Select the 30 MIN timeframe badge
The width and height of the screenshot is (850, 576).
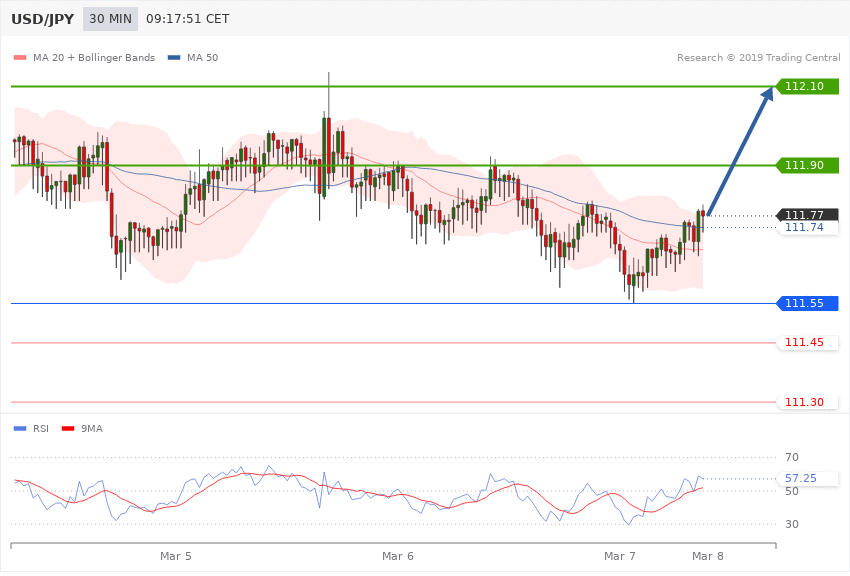111,19
